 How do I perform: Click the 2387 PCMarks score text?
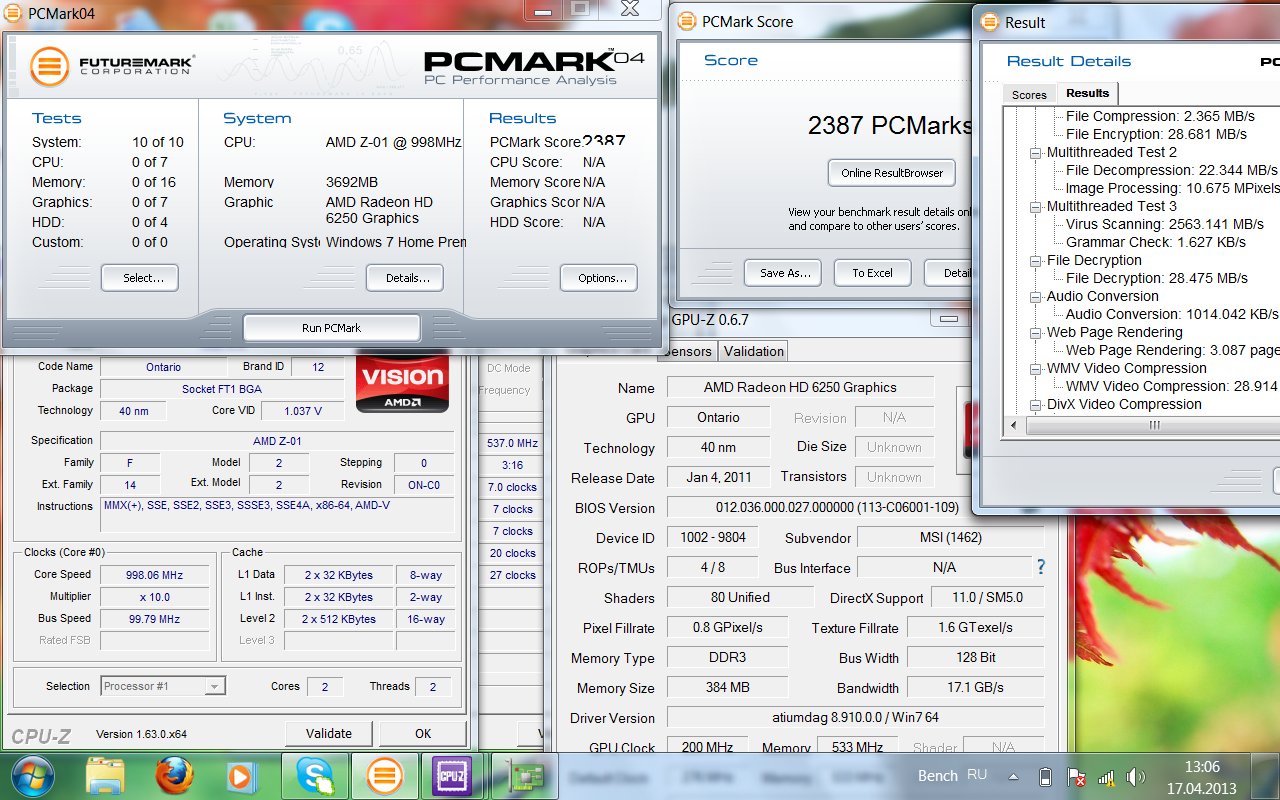(890, 126)
